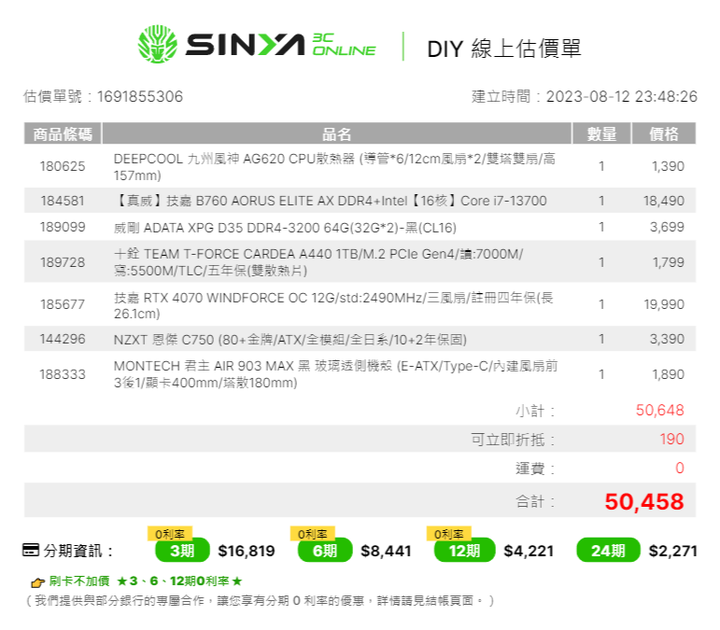This screenshot has width=720, height=630.
Task: Click the 數量 column header
Action: (x=602, y=134)
